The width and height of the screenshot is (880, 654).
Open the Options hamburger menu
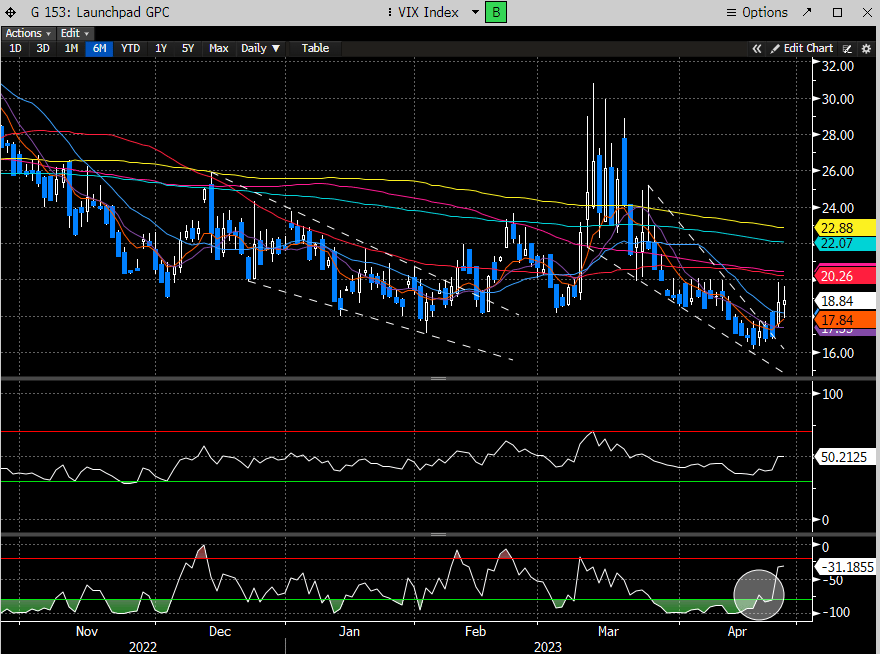coord(757,12)
